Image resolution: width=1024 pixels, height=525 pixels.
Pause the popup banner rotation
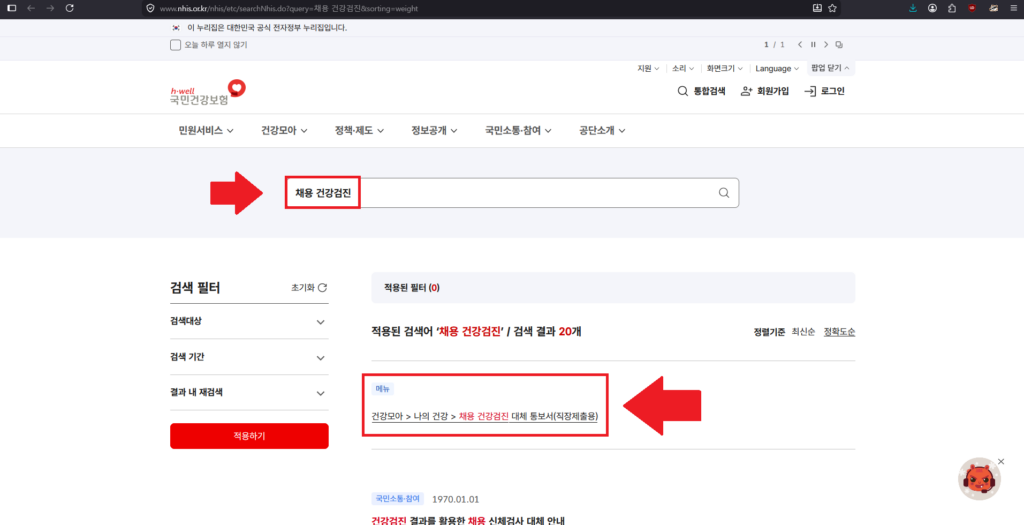[813, 44]
